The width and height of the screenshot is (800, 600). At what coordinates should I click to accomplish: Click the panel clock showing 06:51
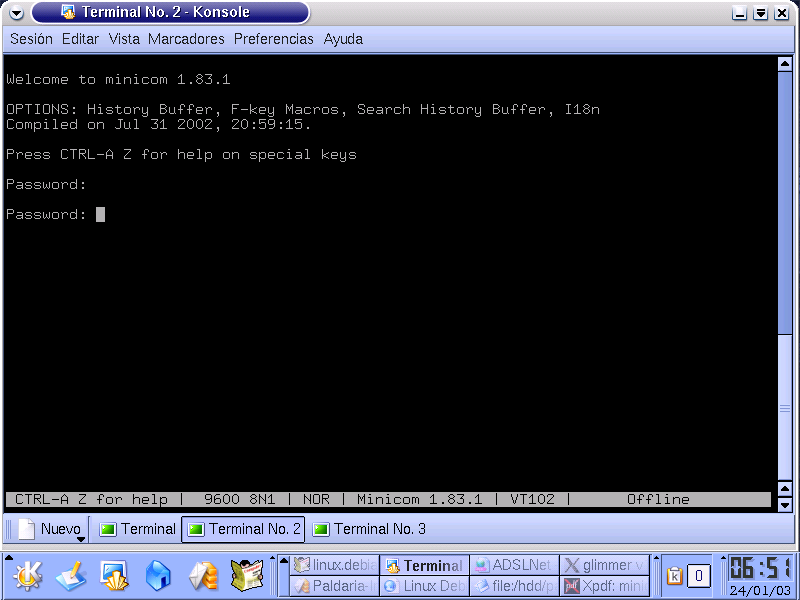(x=760, y=568)
